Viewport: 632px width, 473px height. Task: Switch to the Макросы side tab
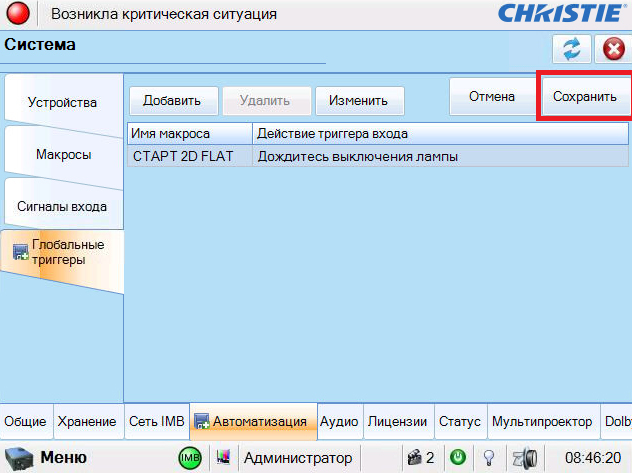point(63,155)
